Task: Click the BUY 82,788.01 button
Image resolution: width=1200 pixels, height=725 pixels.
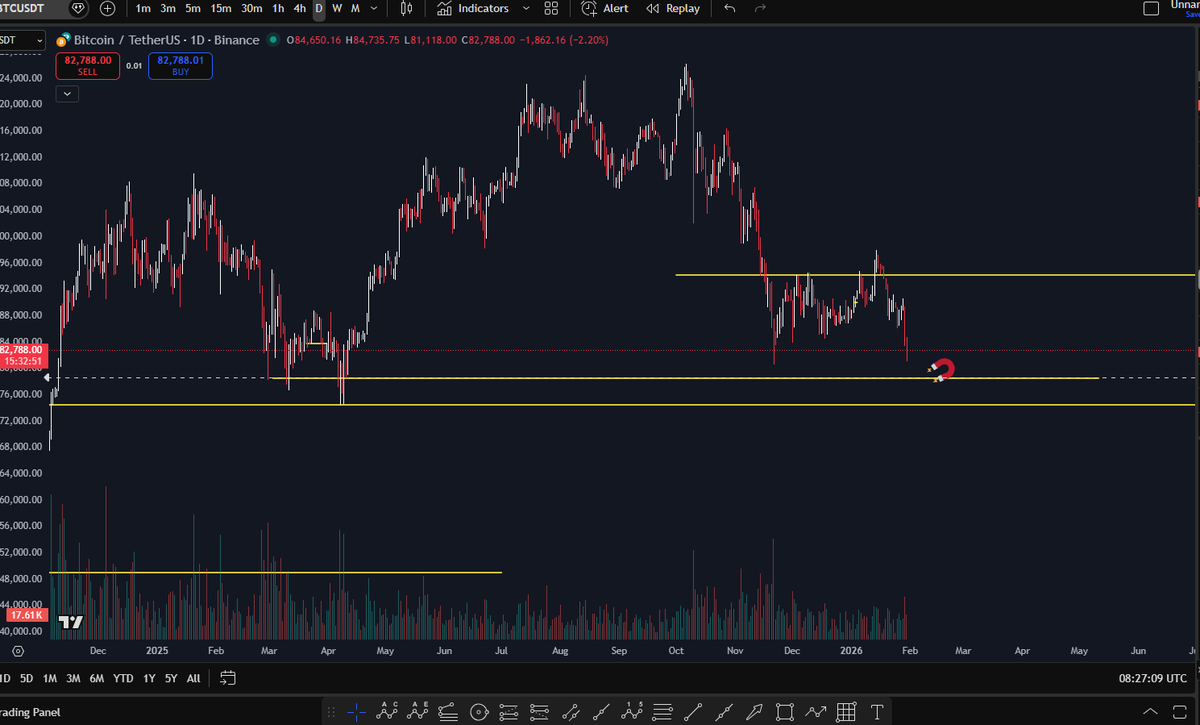Action: pos(180,67)
